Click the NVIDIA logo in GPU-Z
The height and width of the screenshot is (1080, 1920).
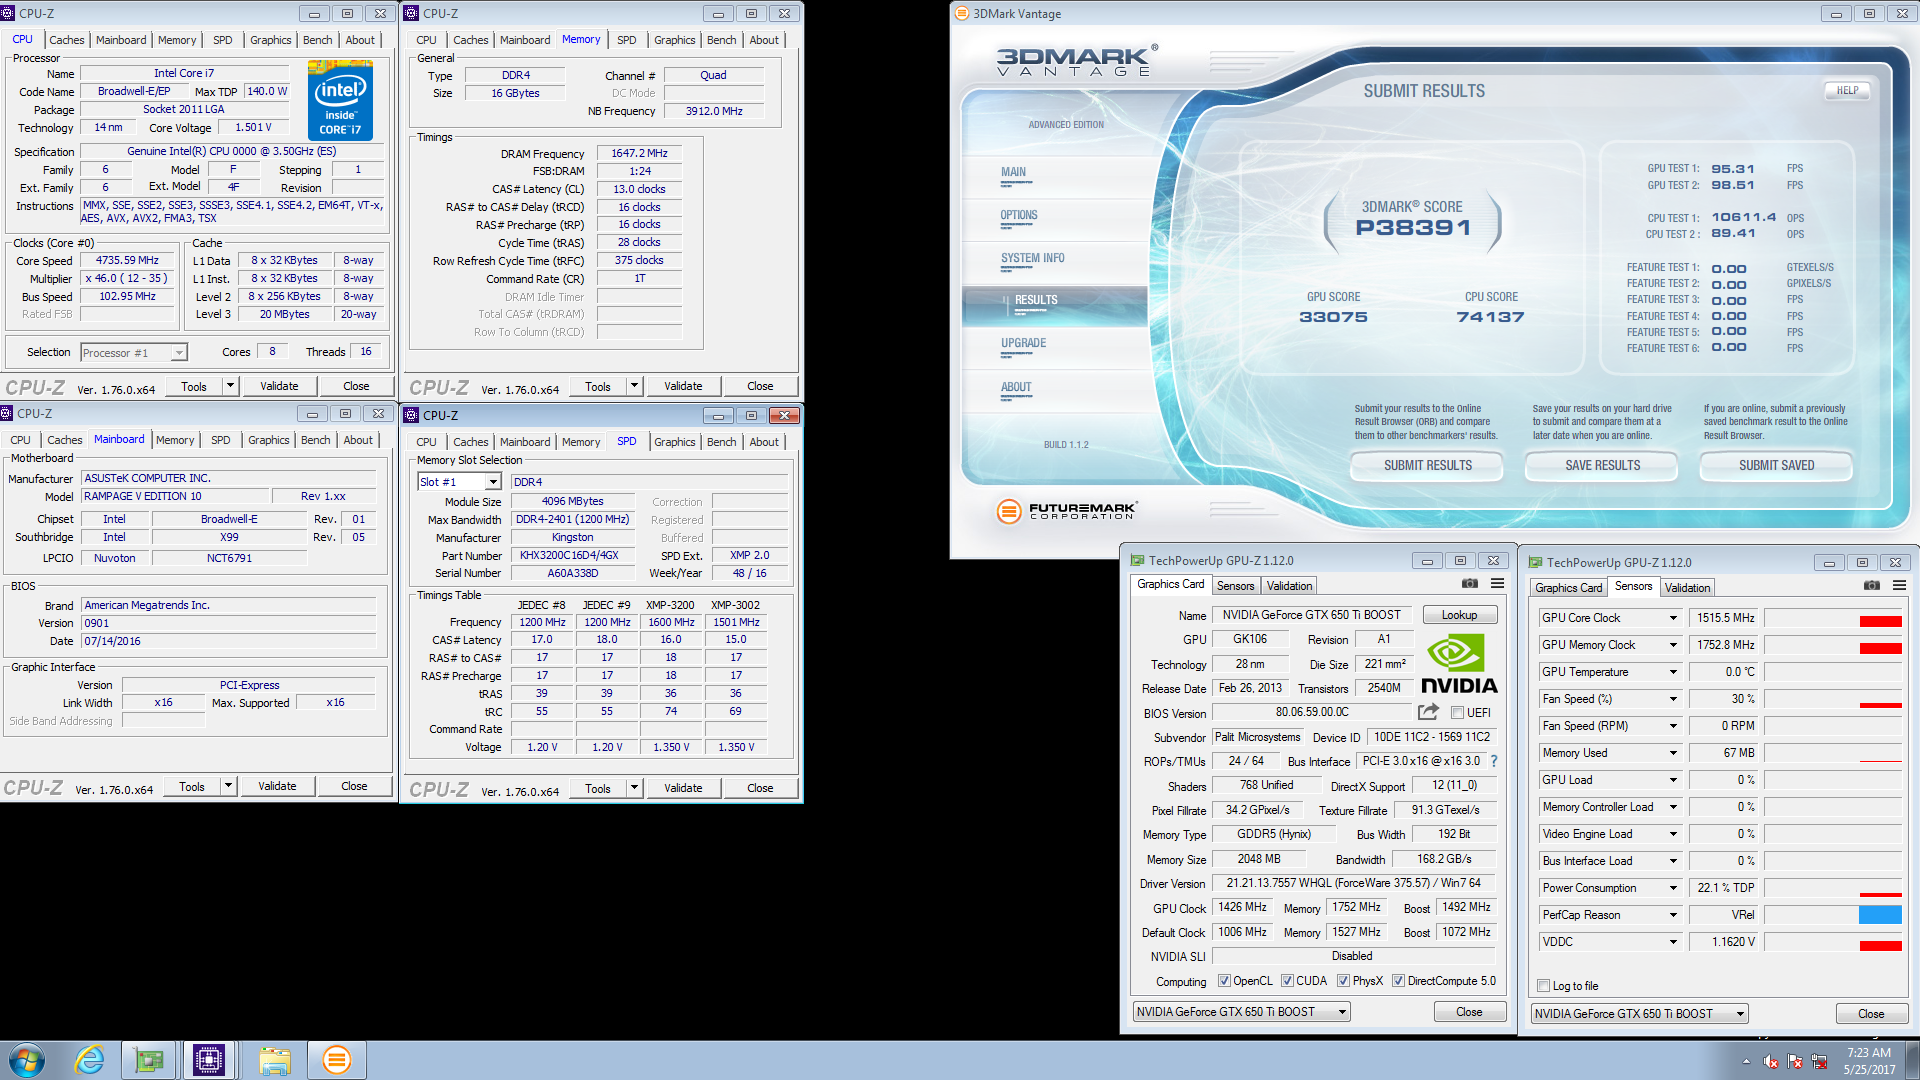point(1459,664)
